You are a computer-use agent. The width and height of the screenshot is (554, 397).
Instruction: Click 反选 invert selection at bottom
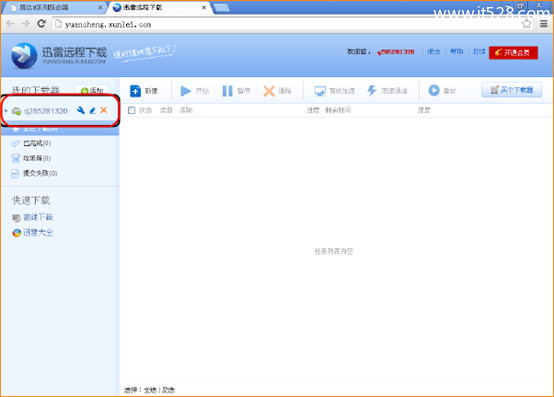click(168, 390)
